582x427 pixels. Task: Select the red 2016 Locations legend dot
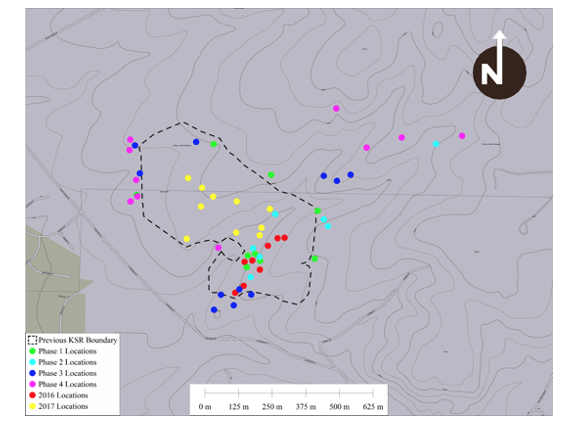(32, 395)
